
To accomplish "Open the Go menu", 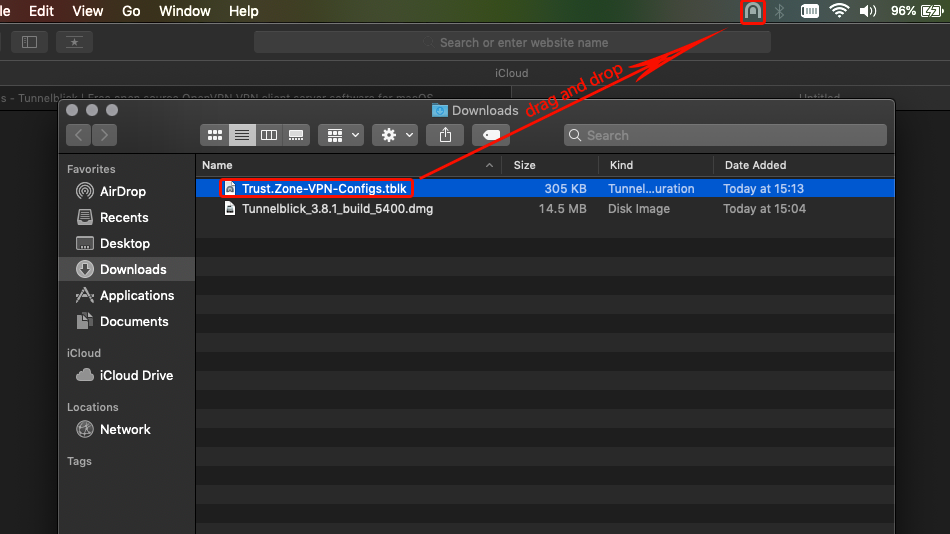I will coord(131,11).
